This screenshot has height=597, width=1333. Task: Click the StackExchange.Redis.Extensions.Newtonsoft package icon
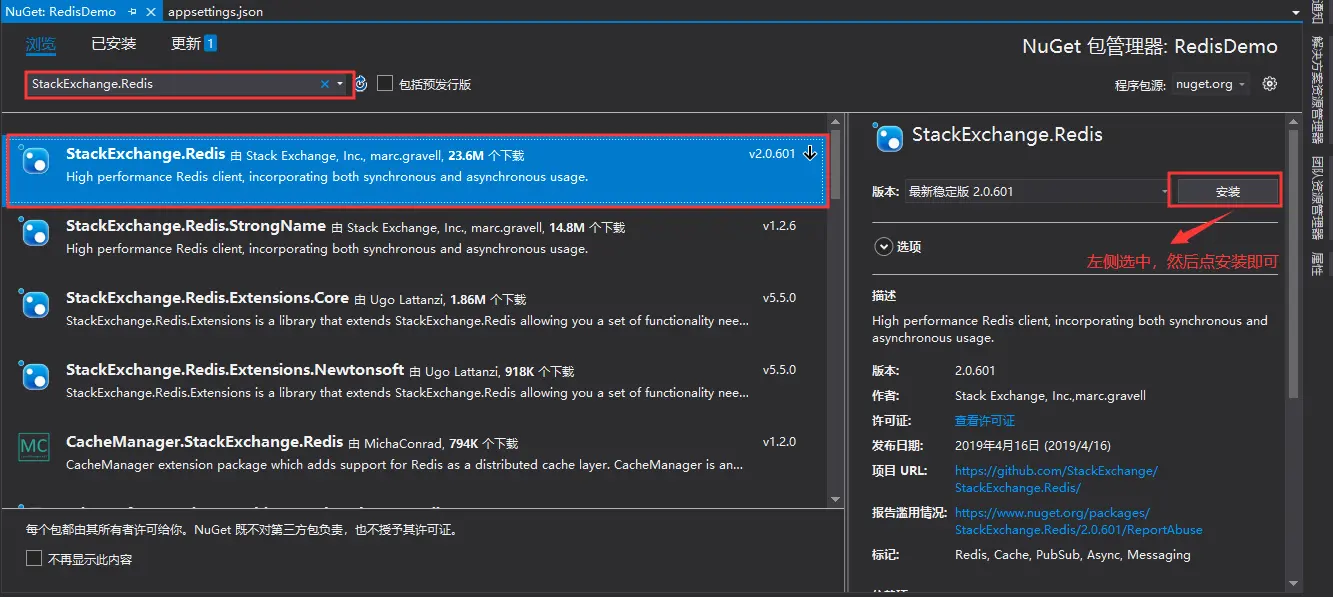pos(35,376)
